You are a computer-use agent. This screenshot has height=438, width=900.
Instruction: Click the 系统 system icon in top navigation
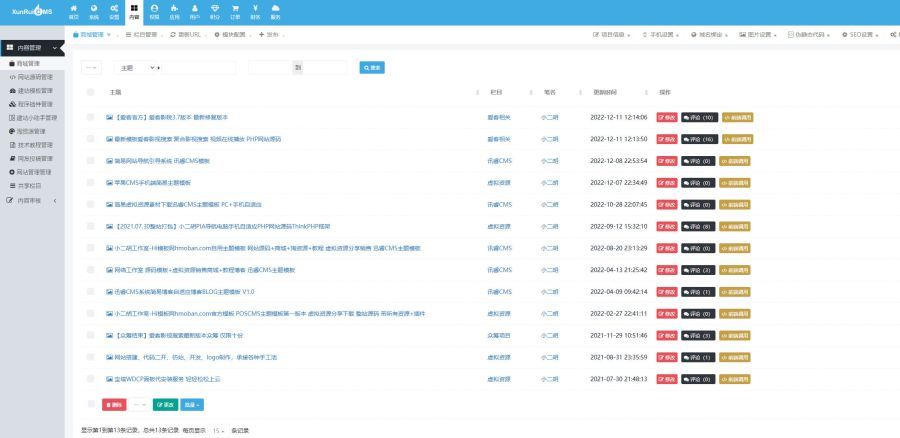tap(94, 11)
